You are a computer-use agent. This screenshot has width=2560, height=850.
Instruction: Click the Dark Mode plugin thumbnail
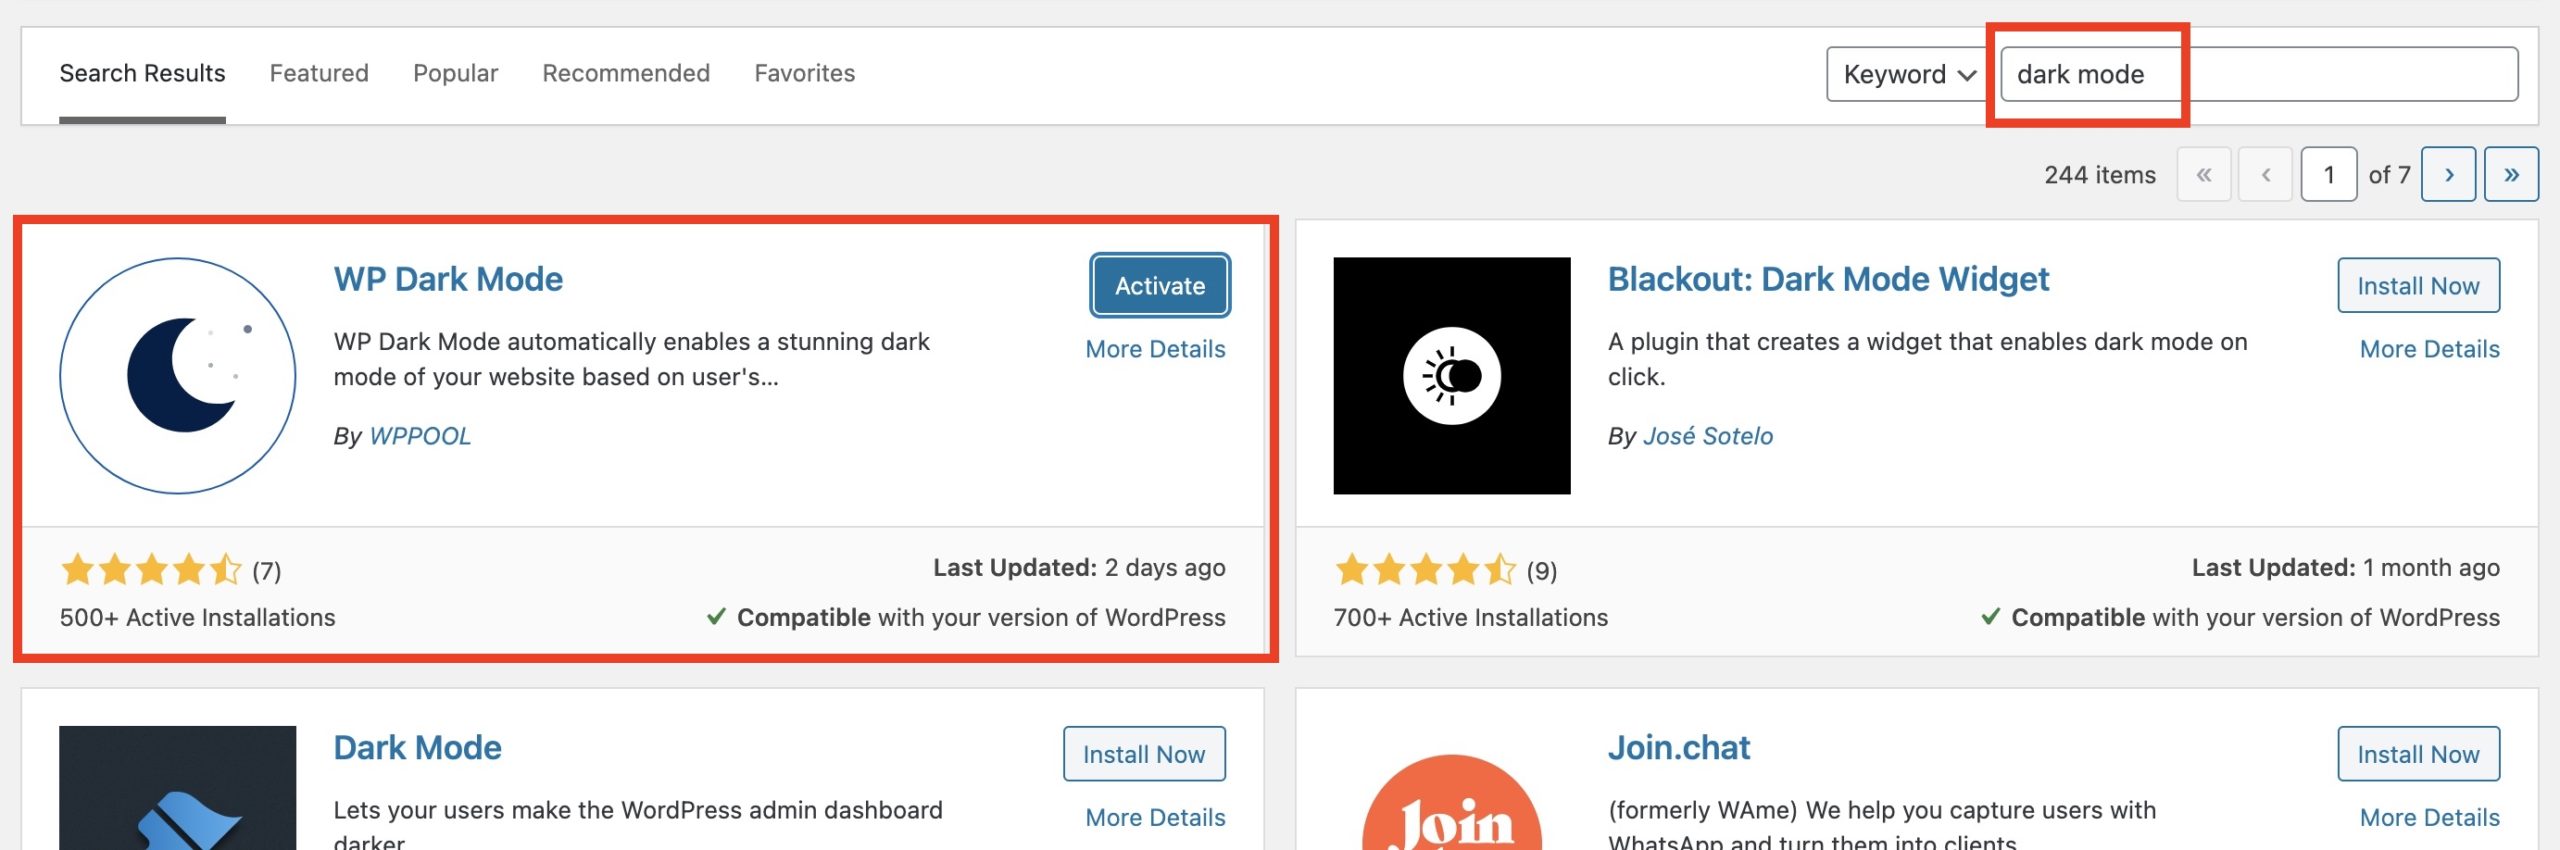click(178, 788)
